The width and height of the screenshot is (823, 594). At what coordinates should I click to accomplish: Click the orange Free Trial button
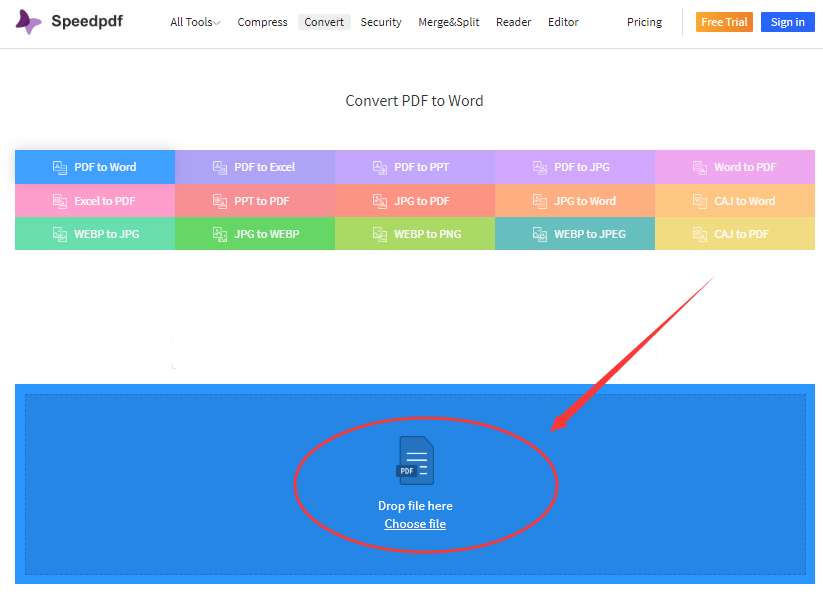point(724,22)
